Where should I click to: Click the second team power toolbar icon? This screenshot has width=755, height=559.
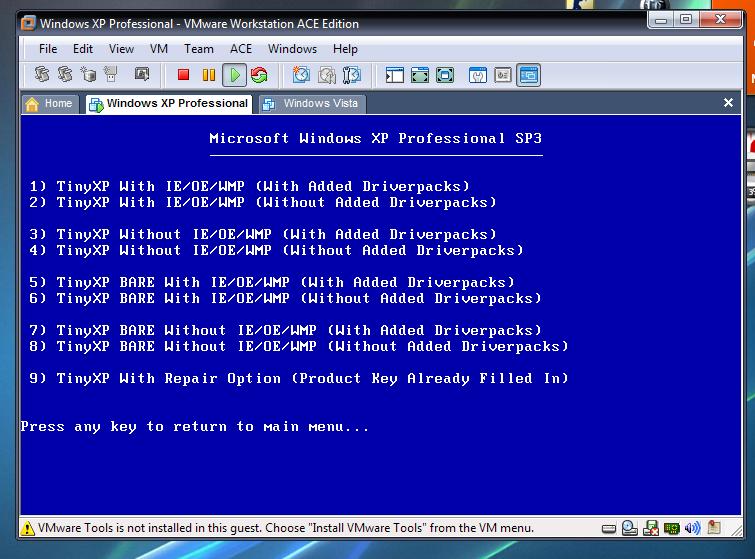point(65,75)
